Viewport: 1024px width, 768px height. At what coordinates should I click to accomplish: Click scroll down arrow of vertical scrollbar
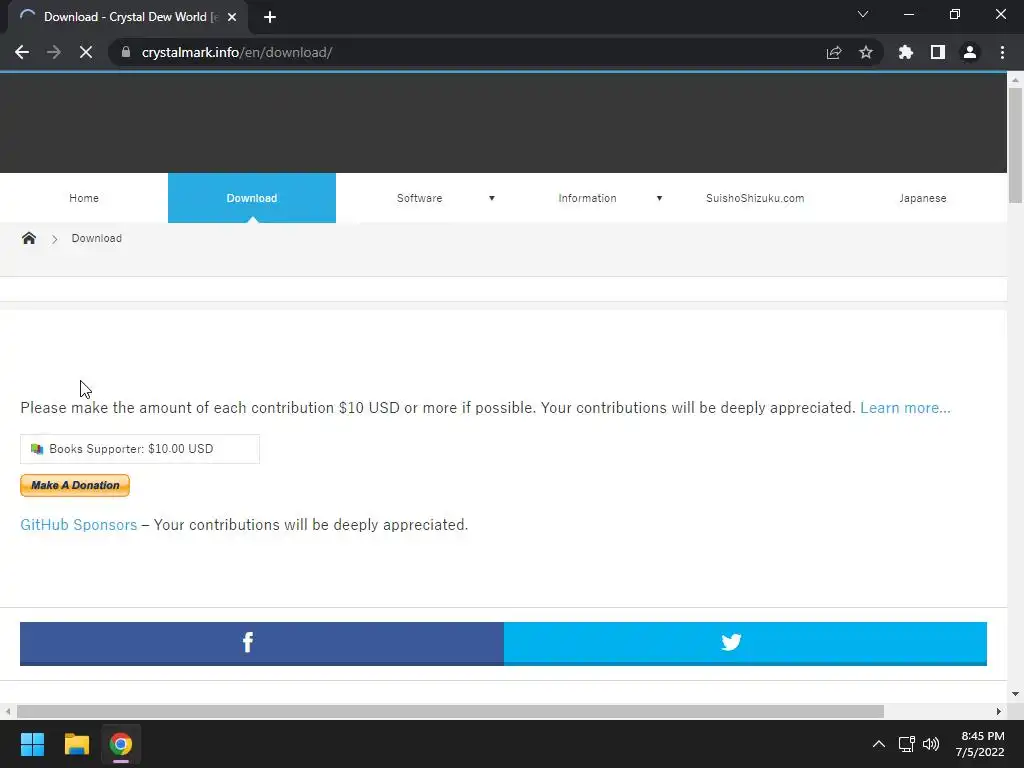point(1015,694)
